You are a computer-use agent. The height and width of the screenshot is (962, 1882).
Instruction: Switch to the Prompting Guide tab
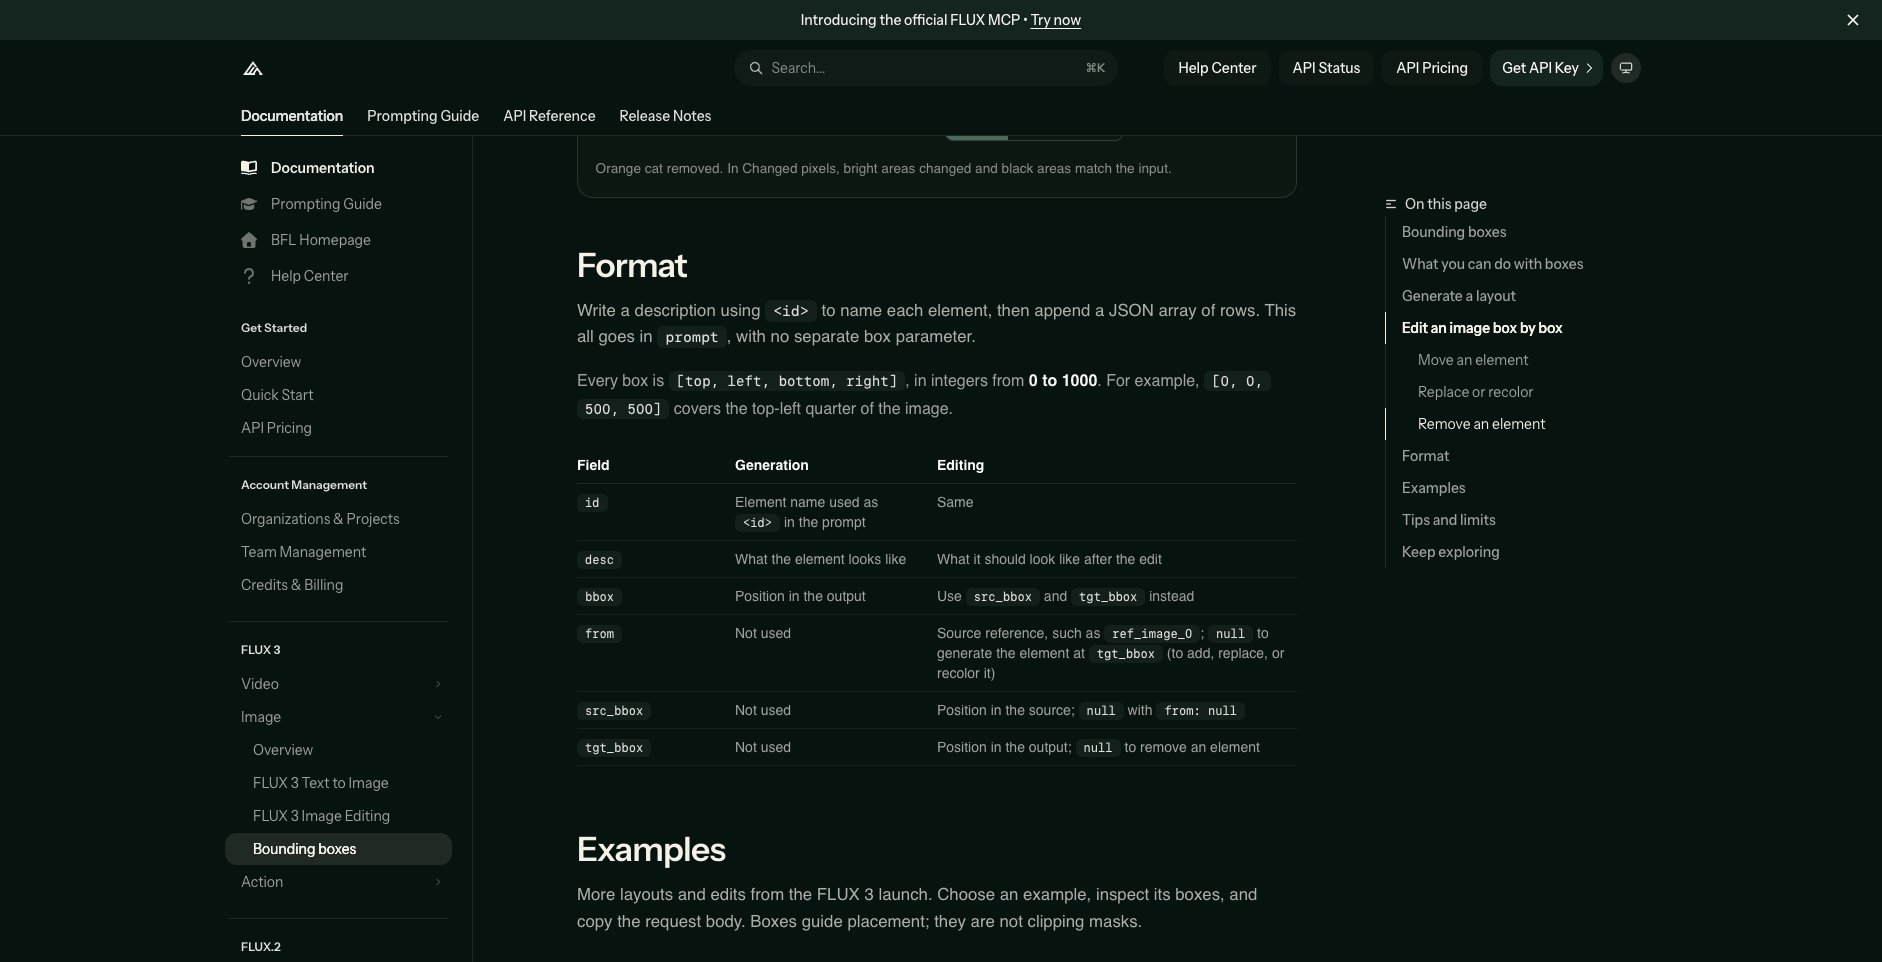click(x=423, y=116)
